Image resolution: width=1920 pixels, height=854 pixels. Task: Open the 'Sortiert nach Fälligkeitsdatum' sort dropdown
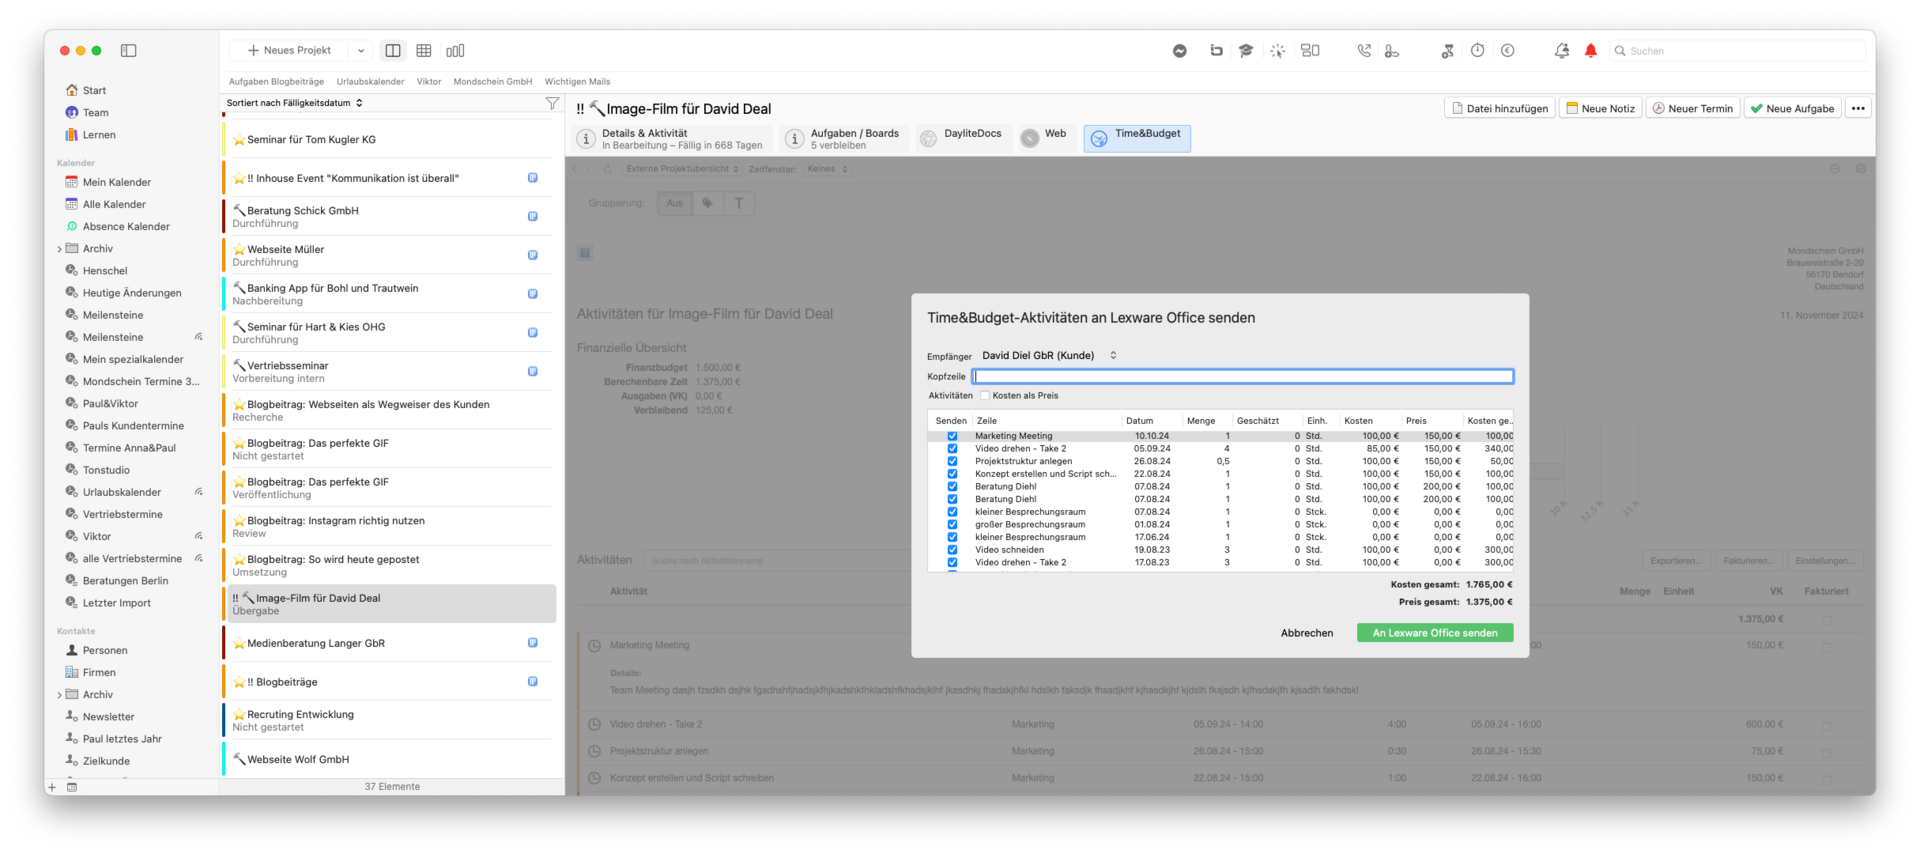pyautogui.click(x=294, y=103)
